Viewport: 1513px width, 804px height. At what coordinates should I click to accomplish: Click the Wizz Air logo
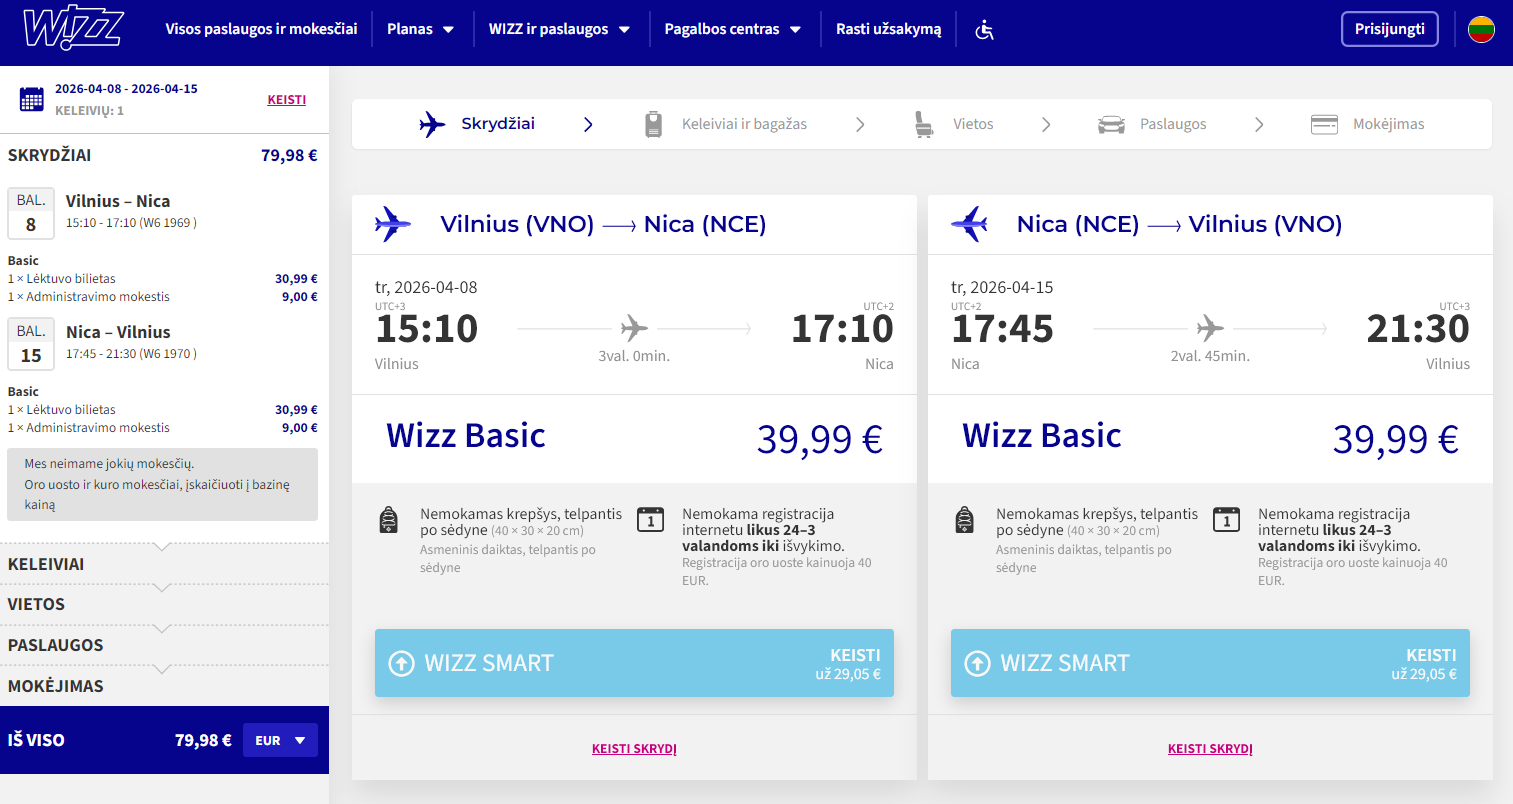point(73,29)
